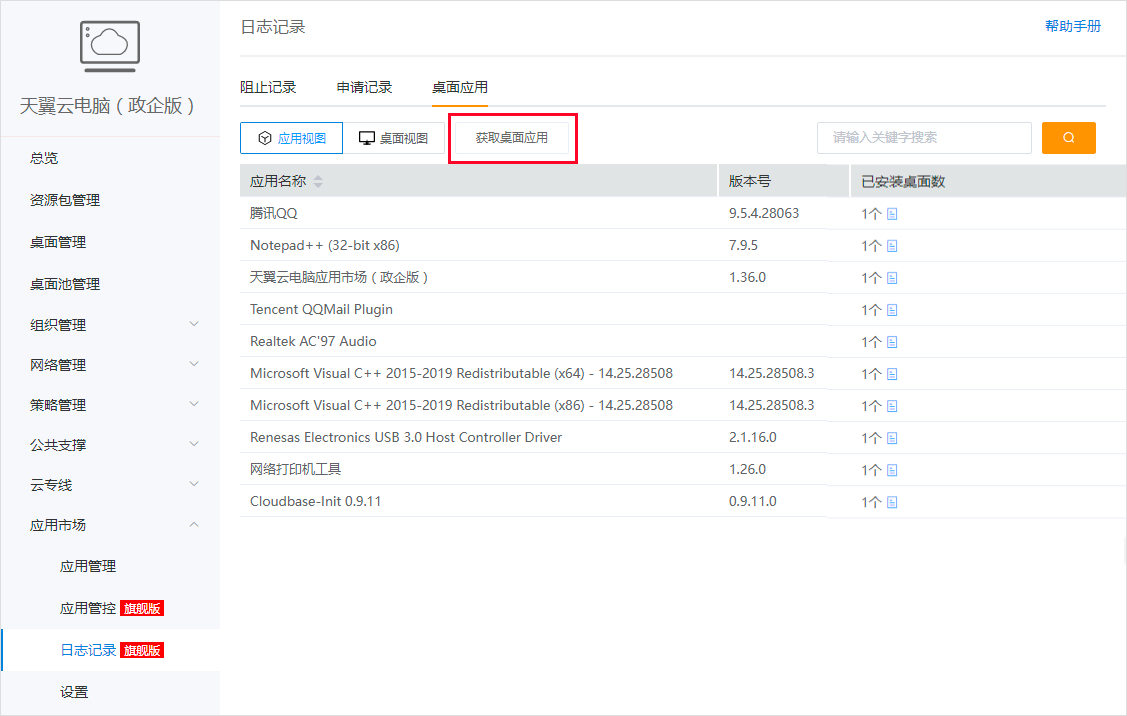Screen dimensions: 1127x716
Task: Switch to the 阻止记录 tab
Action: tap(268, 87)
